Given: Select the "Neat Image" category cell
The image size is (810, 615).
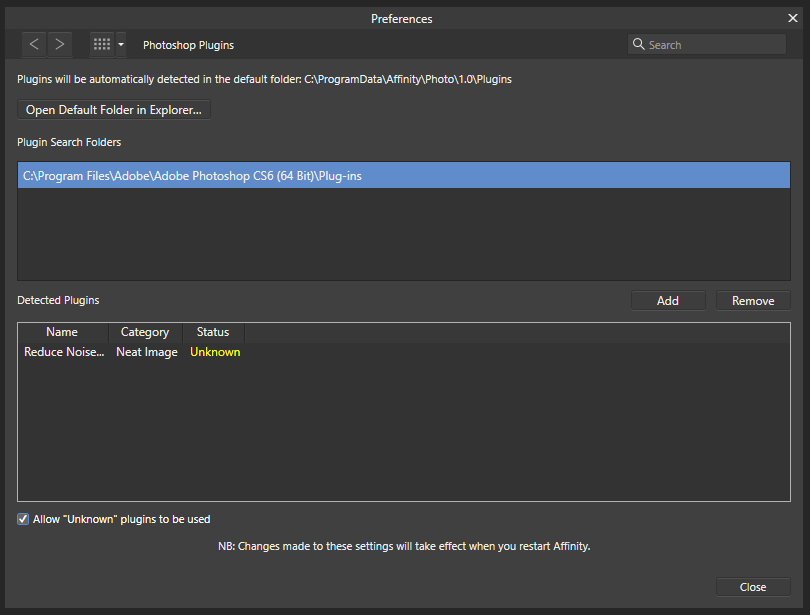Looking at the screenshot, I should pyautogui.click(x=146, y=352).
